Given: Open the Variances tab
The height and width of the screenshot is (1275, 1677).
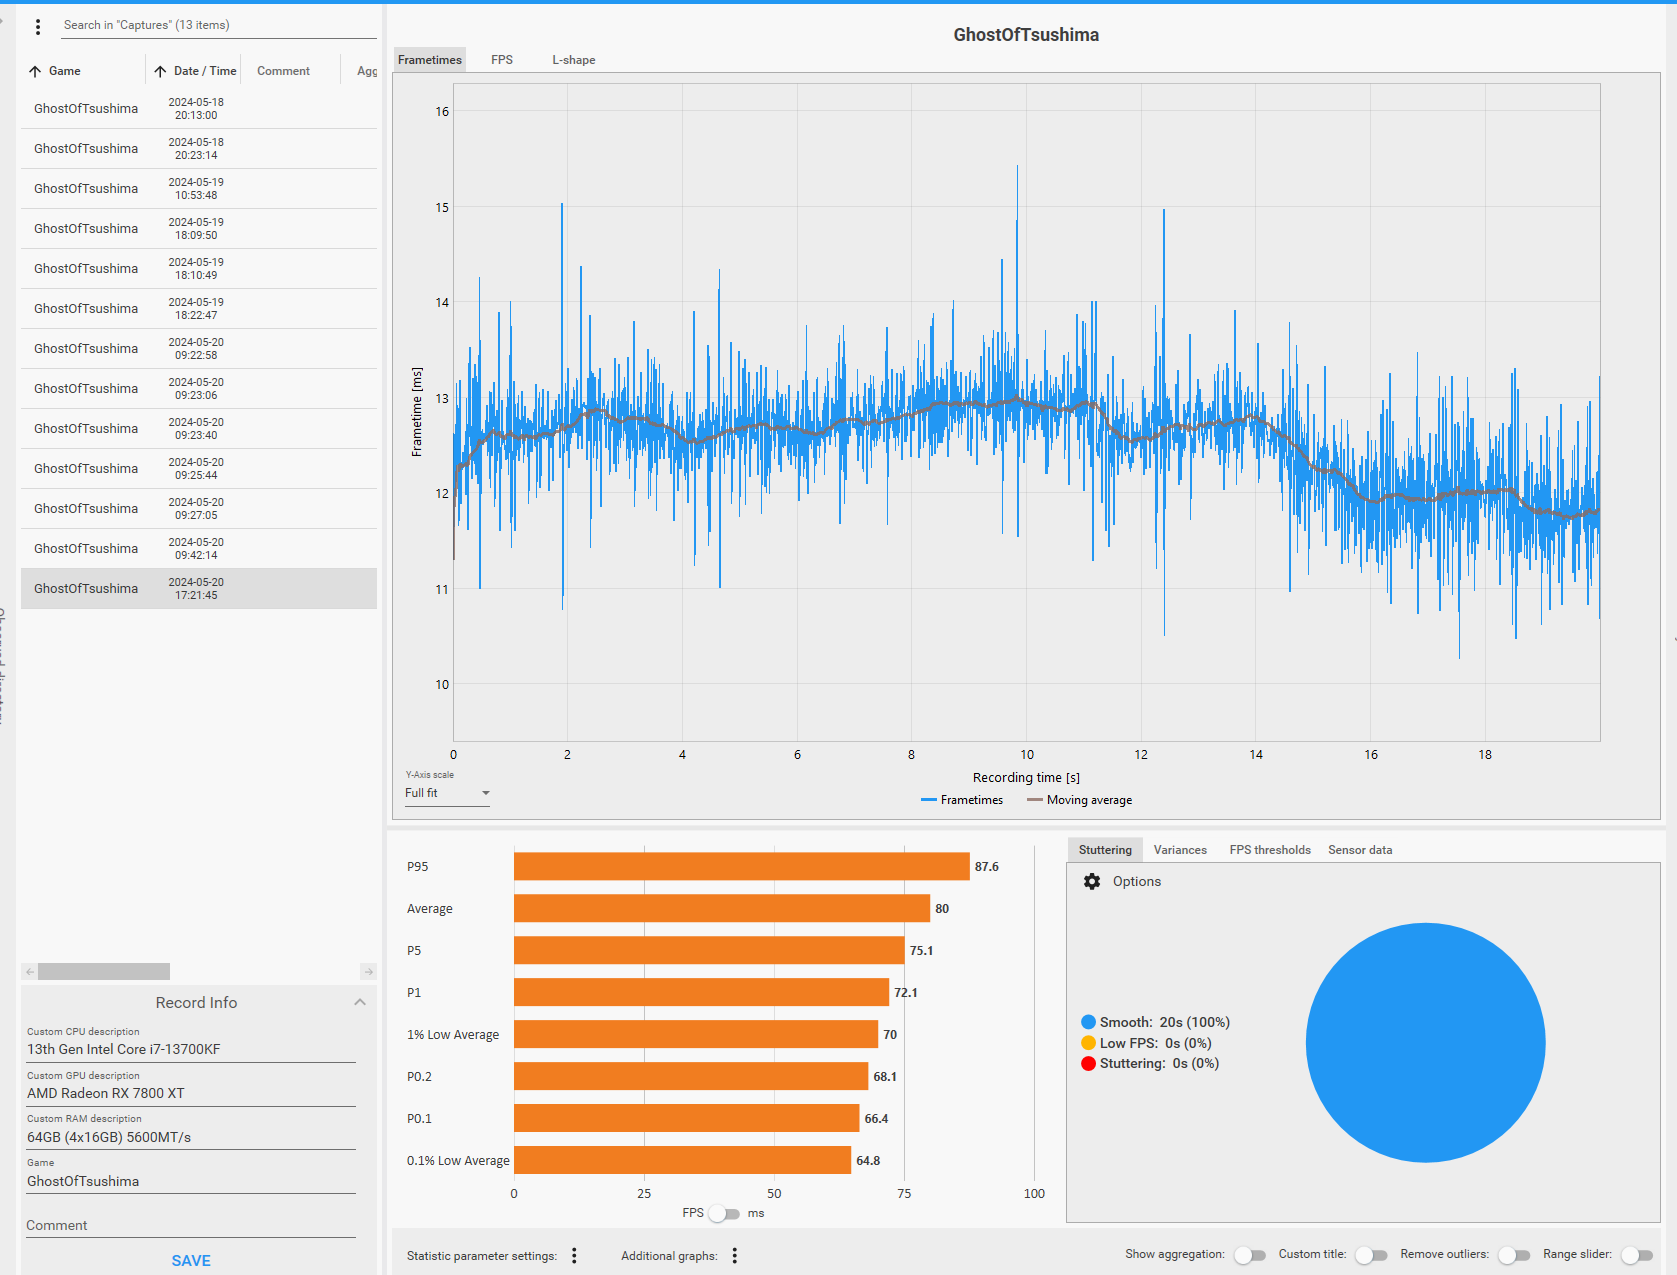Looking at the screenshot, I should [1180, 850].
